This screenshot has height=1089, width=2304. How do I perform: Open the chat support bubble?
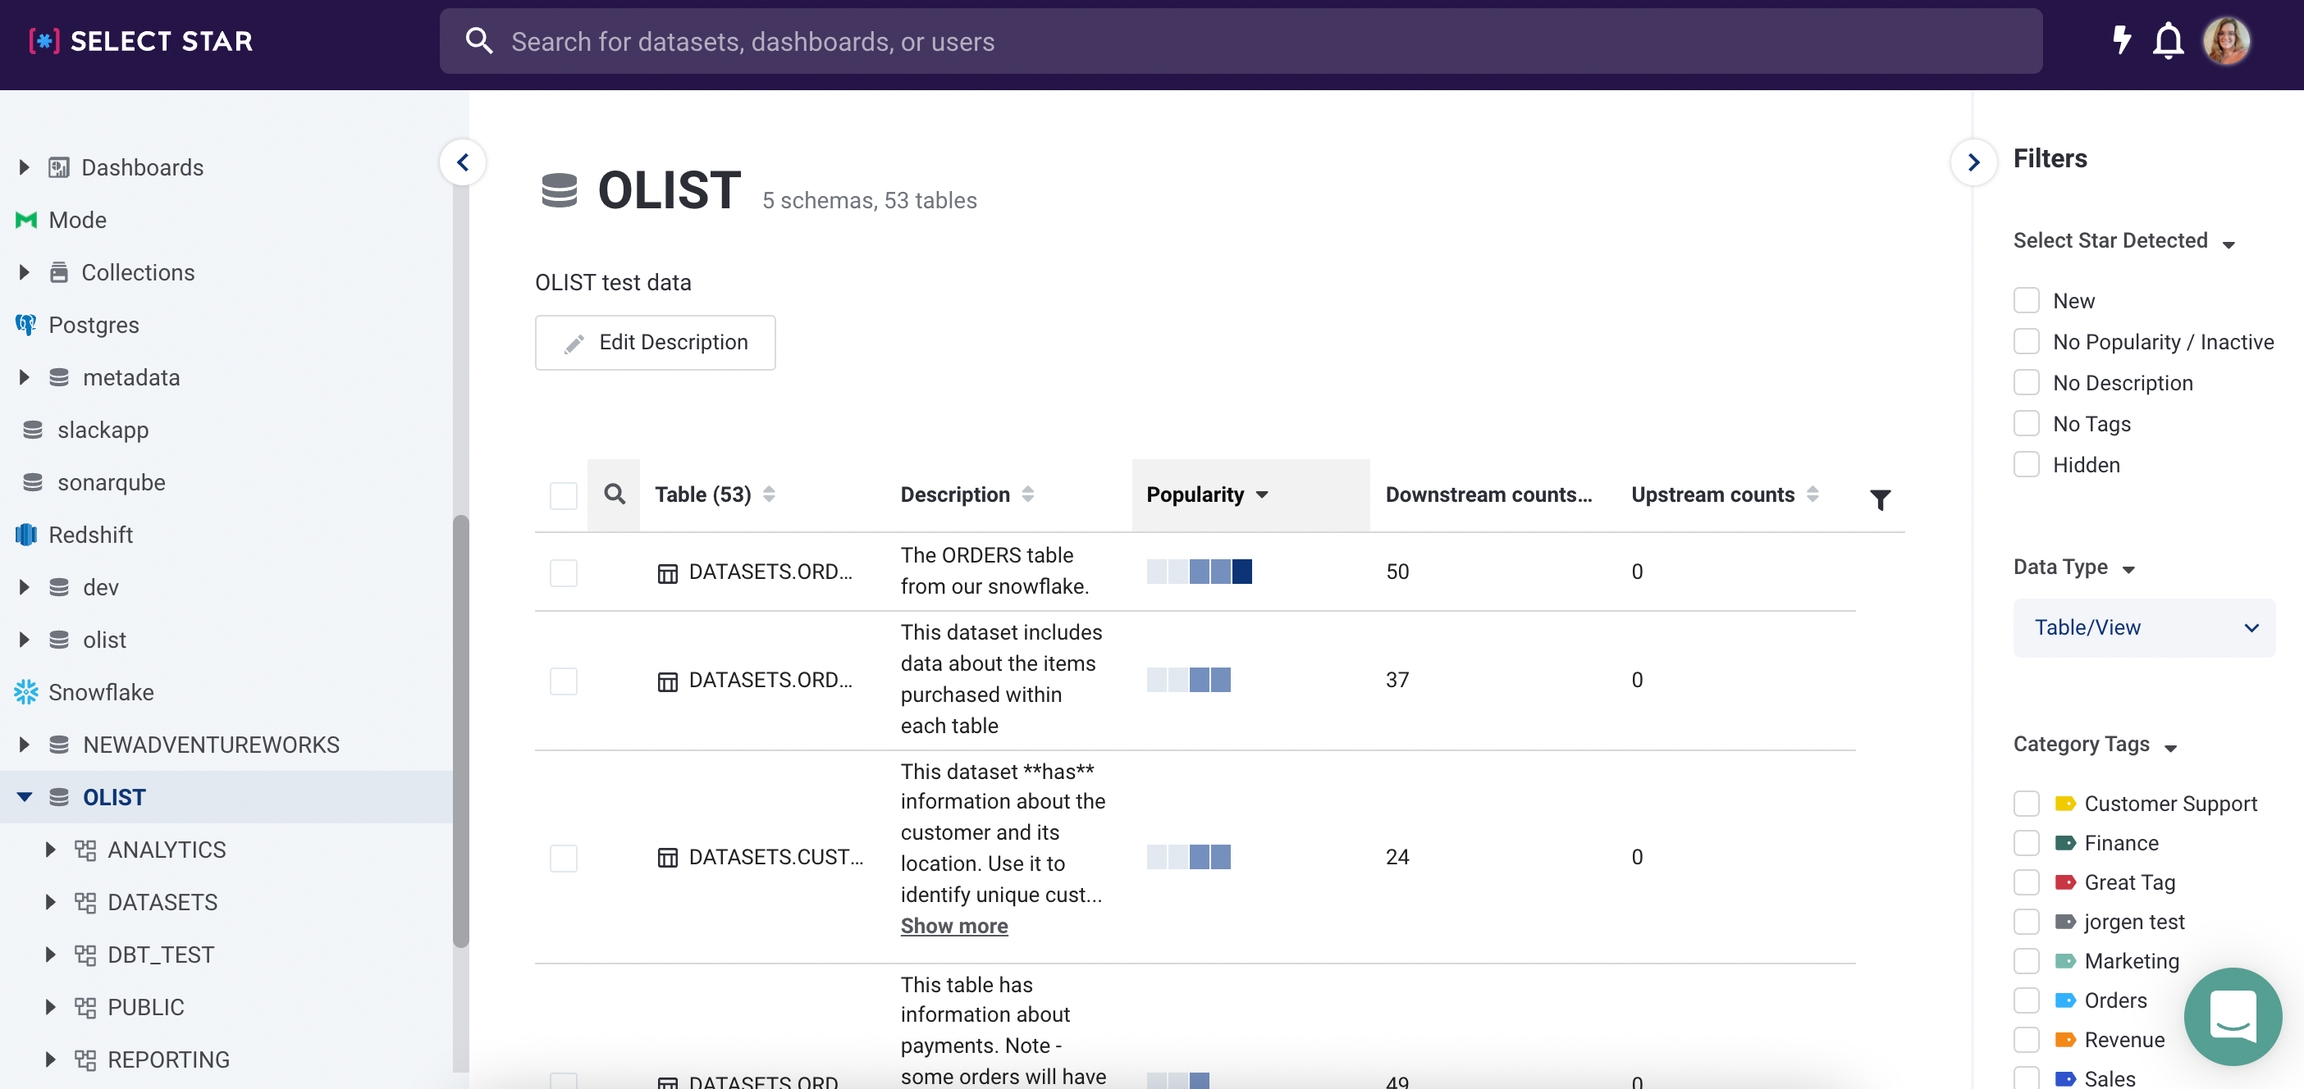coord(2232,1016)
